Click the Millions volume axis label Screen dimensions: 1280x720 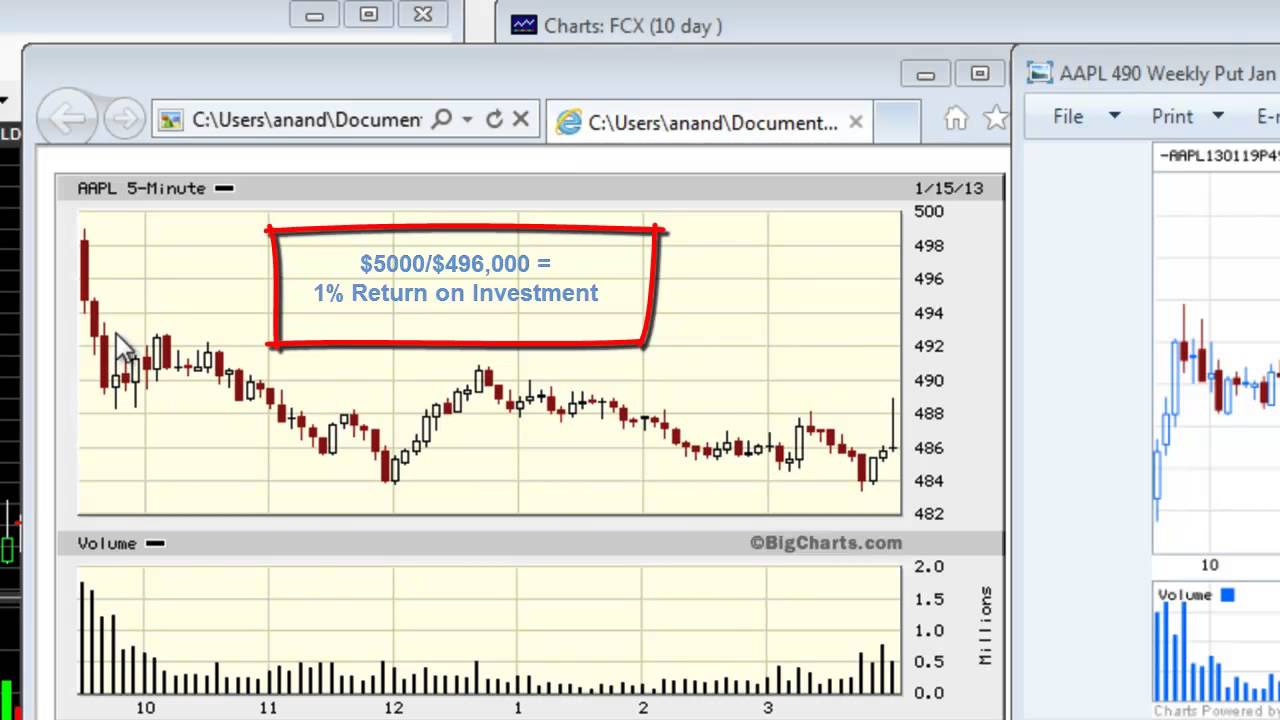tap(986, 627)
